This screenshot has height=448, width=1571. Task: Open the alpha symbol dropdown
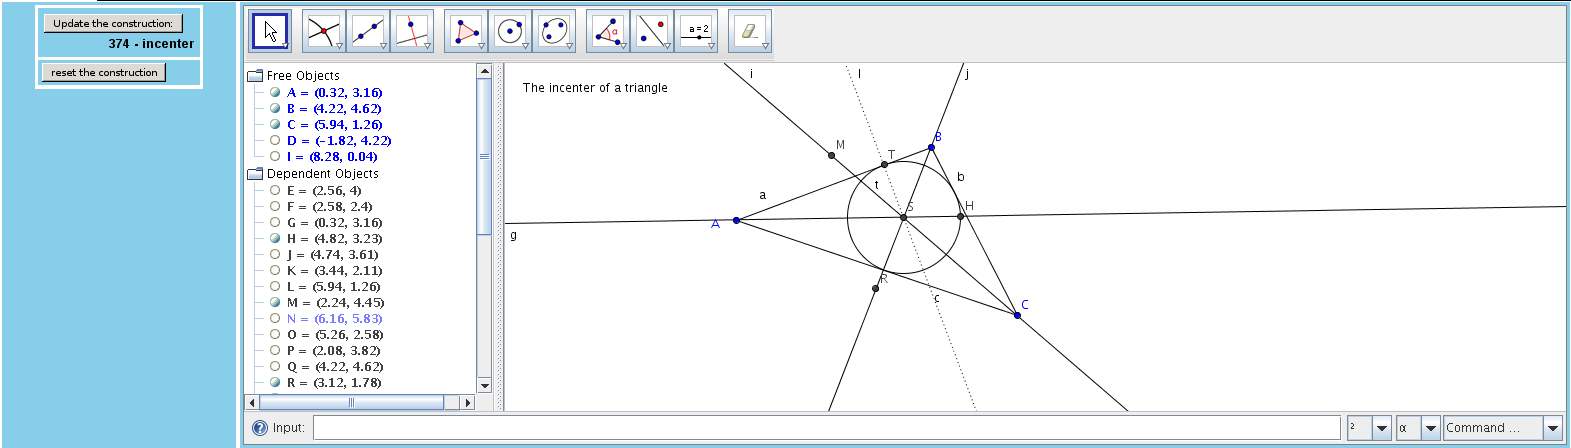(1430, 428)
